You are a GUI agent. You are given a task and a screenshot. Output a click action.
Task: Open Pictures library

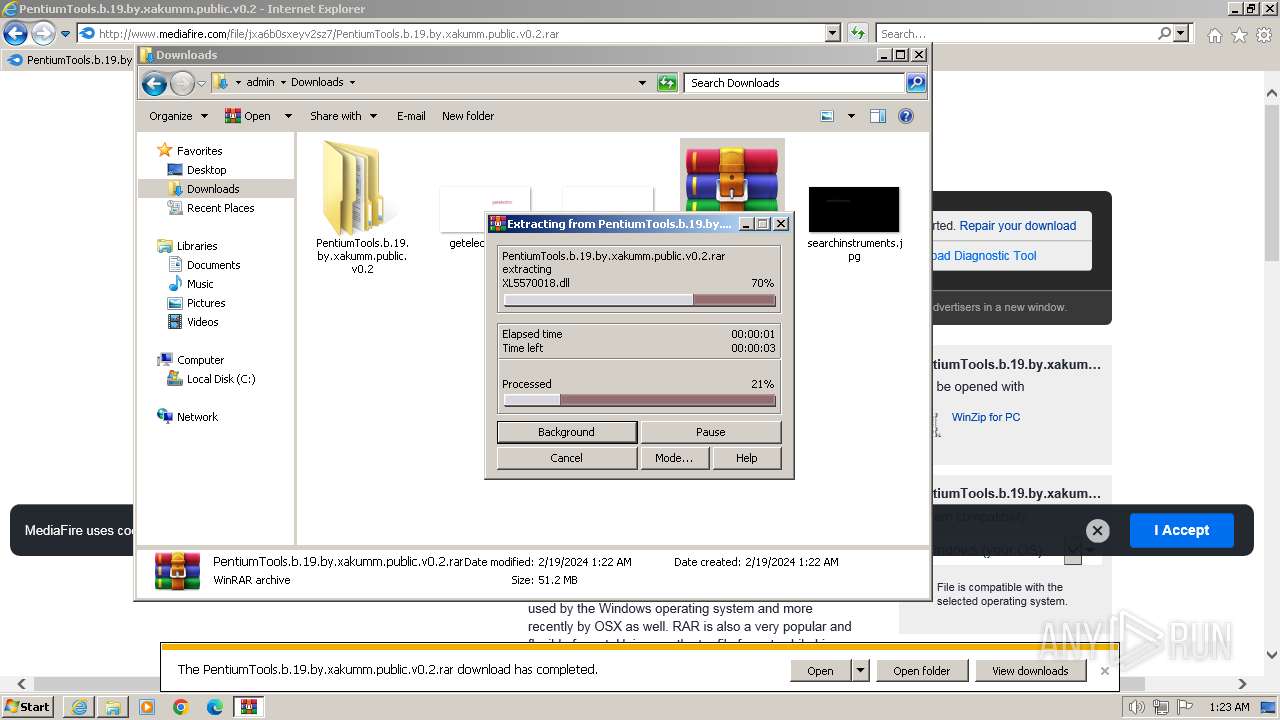(206, 303)
